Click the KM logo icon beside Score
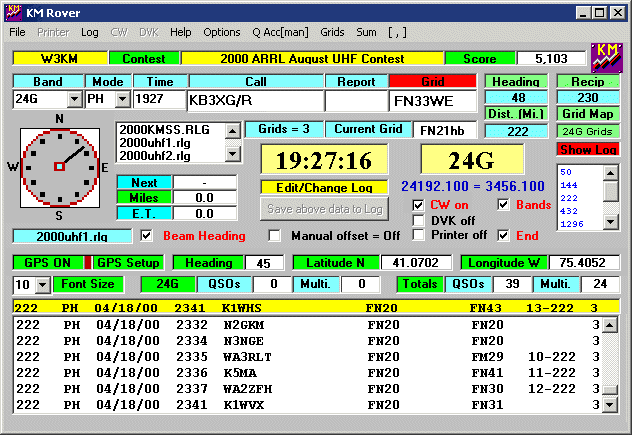Screen dimensions: 632x435 [607, 58]
